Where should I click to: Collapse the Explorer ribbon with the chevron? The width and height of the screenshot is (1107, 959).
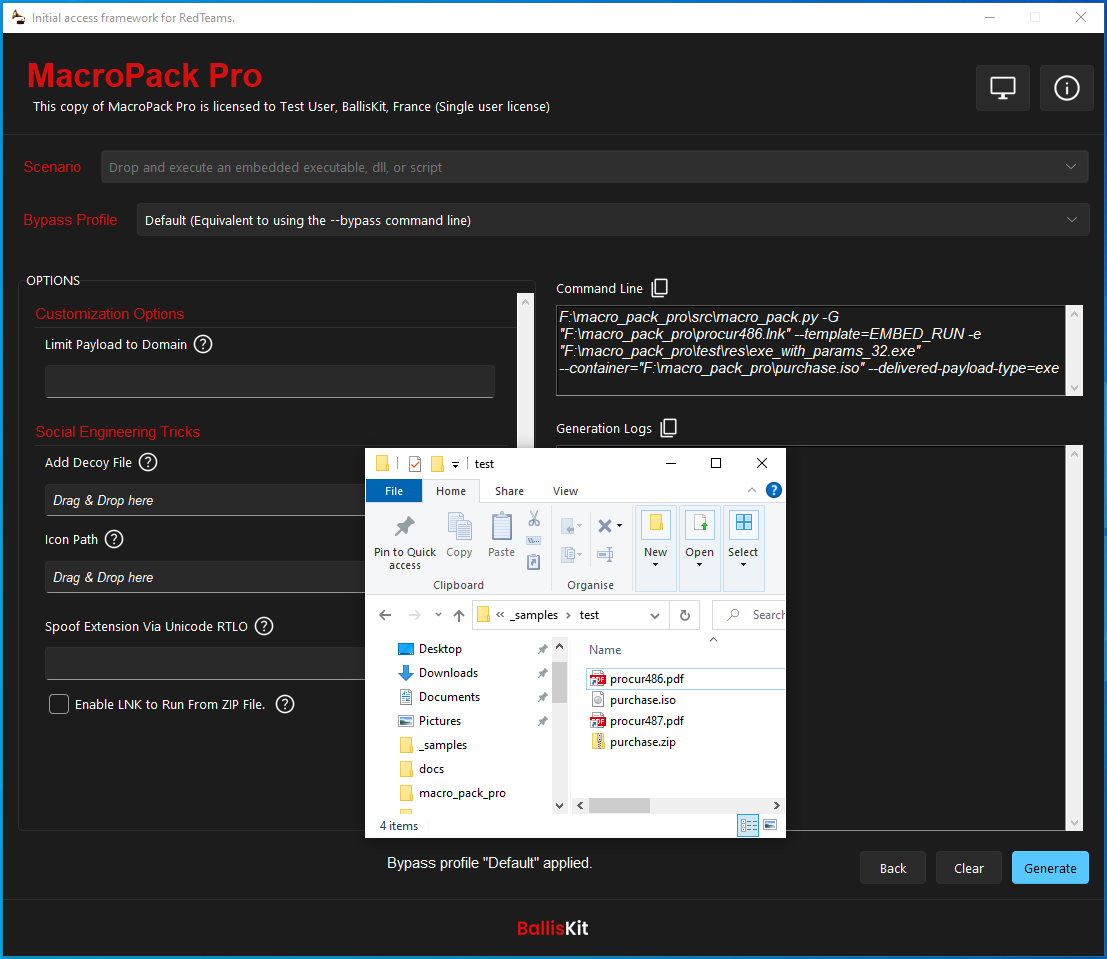click(752, 490)
